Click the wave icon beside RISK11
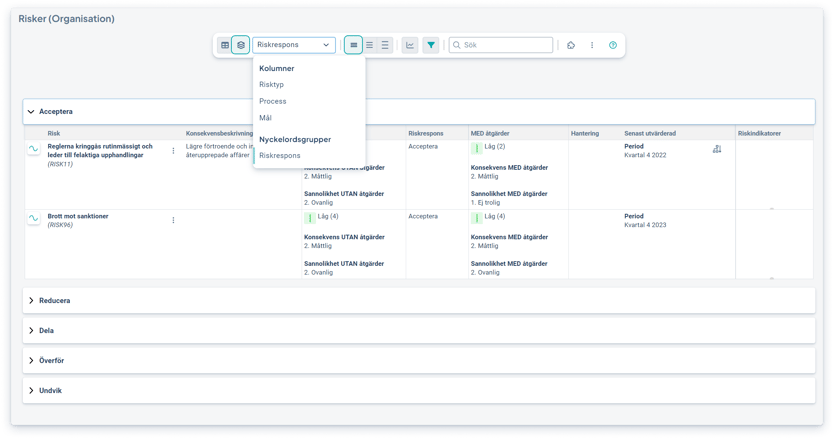 pyautogui.click(x=33, y=149)
